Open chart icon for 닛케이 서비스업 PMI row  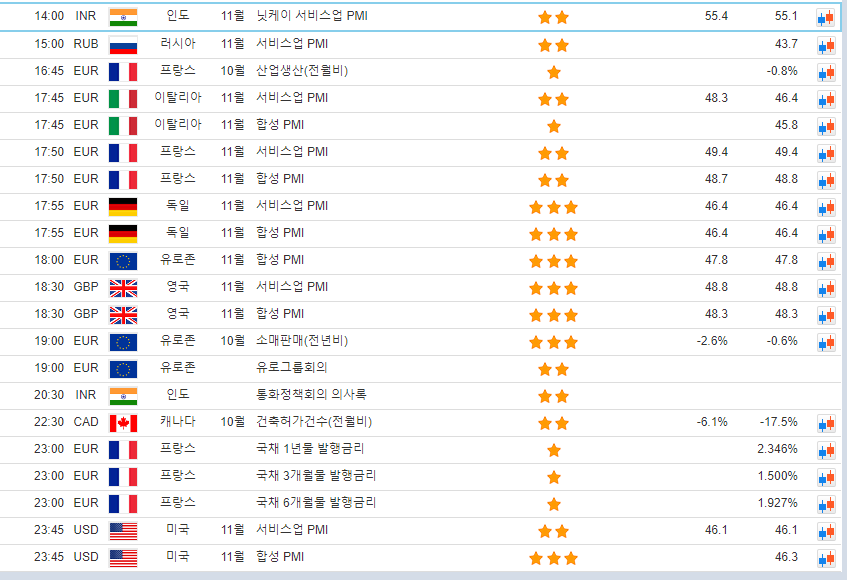click(825, 17)
